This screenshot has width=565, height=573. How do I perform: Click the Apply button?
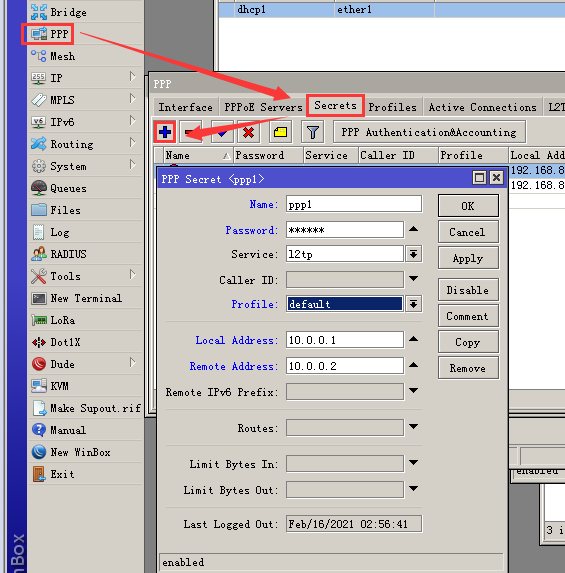point(468,258)
